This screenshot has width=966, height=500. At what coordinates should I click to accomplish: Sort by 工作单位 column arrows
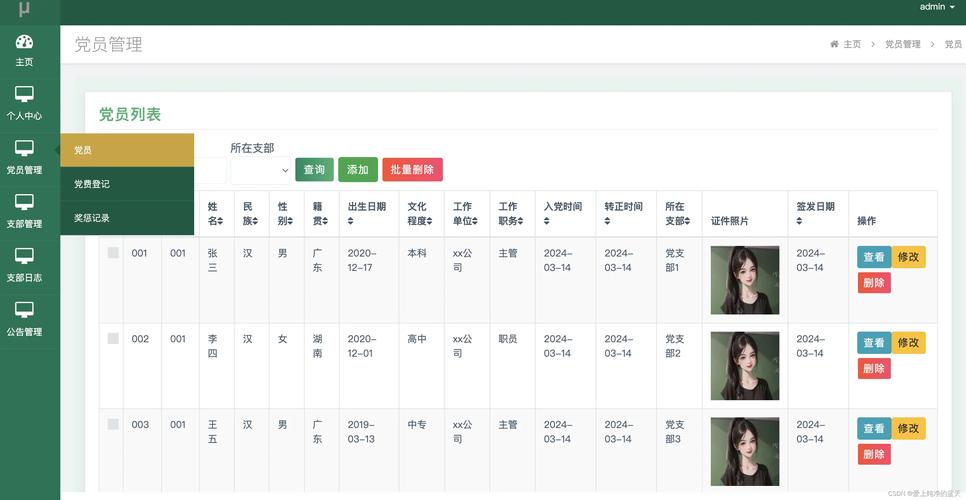tap(475, 221)
